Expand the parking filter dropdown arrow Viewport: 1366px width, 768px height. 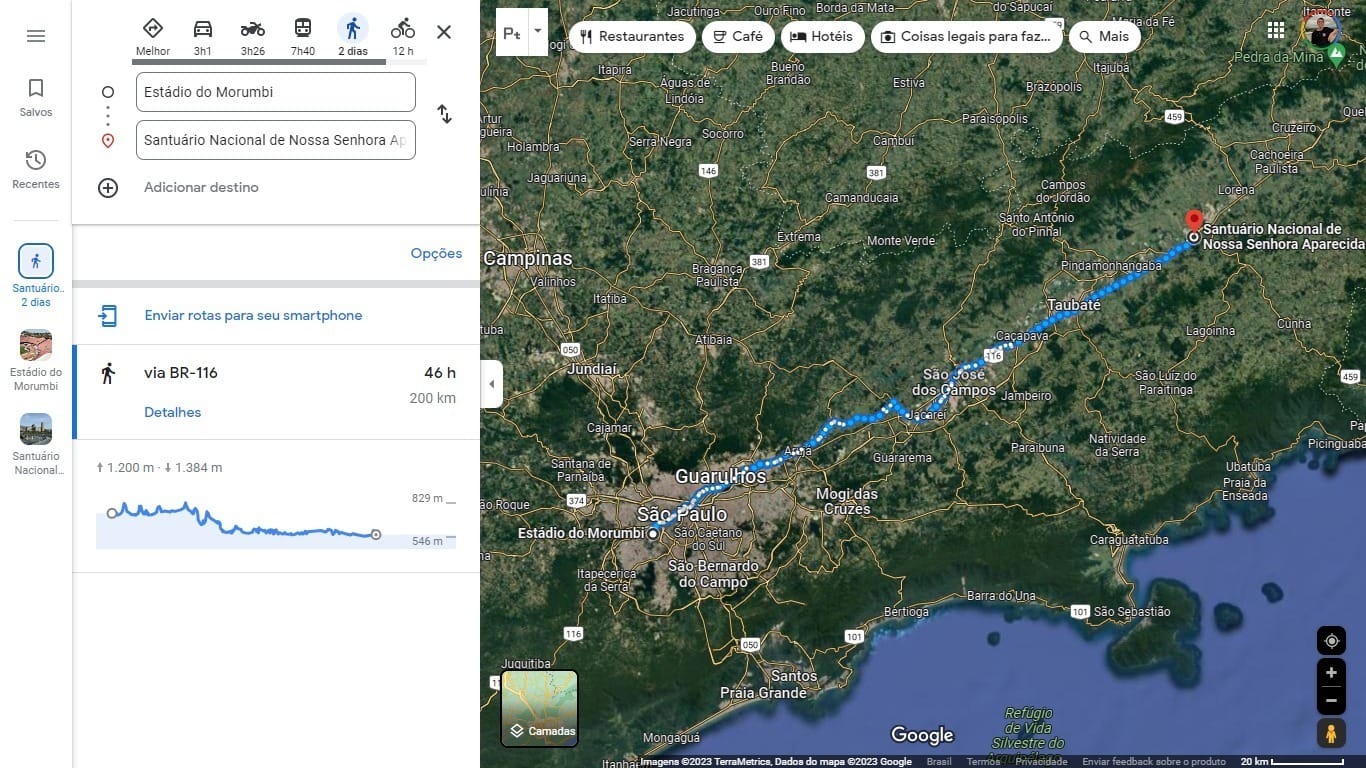pyautogui.click(x=537, y=31)
